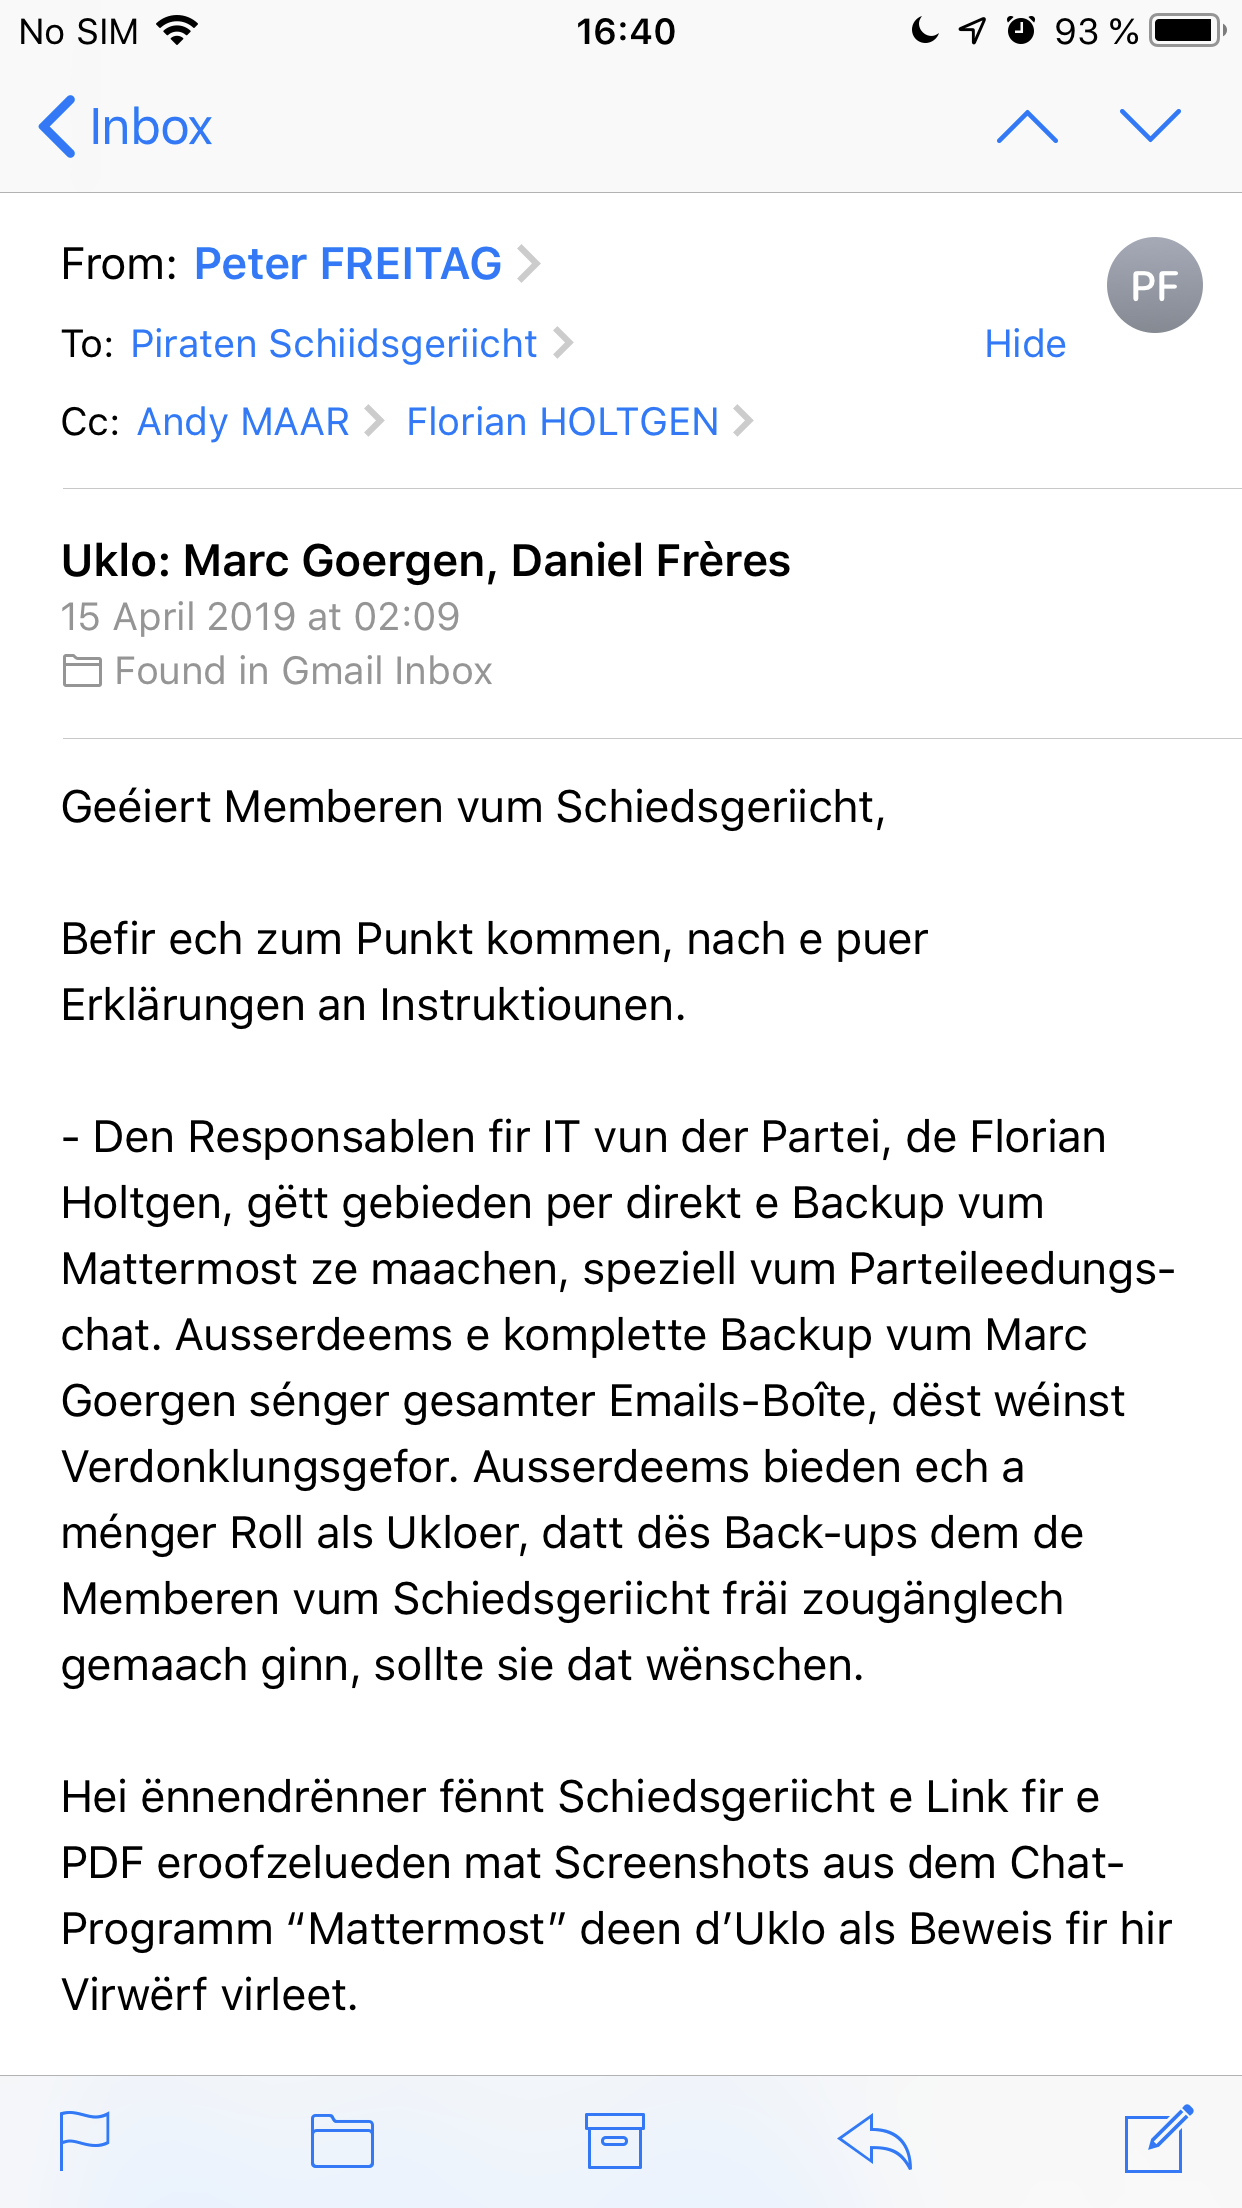Go to previous message with up arrow

[x=1027, y=127]
